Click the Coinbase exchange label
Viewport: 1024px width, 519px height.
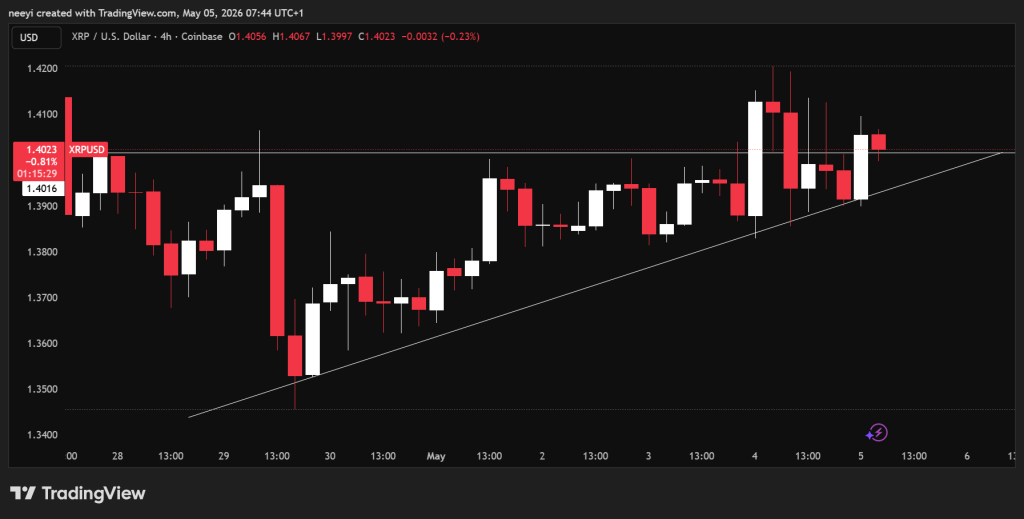[x=202, y=37]
